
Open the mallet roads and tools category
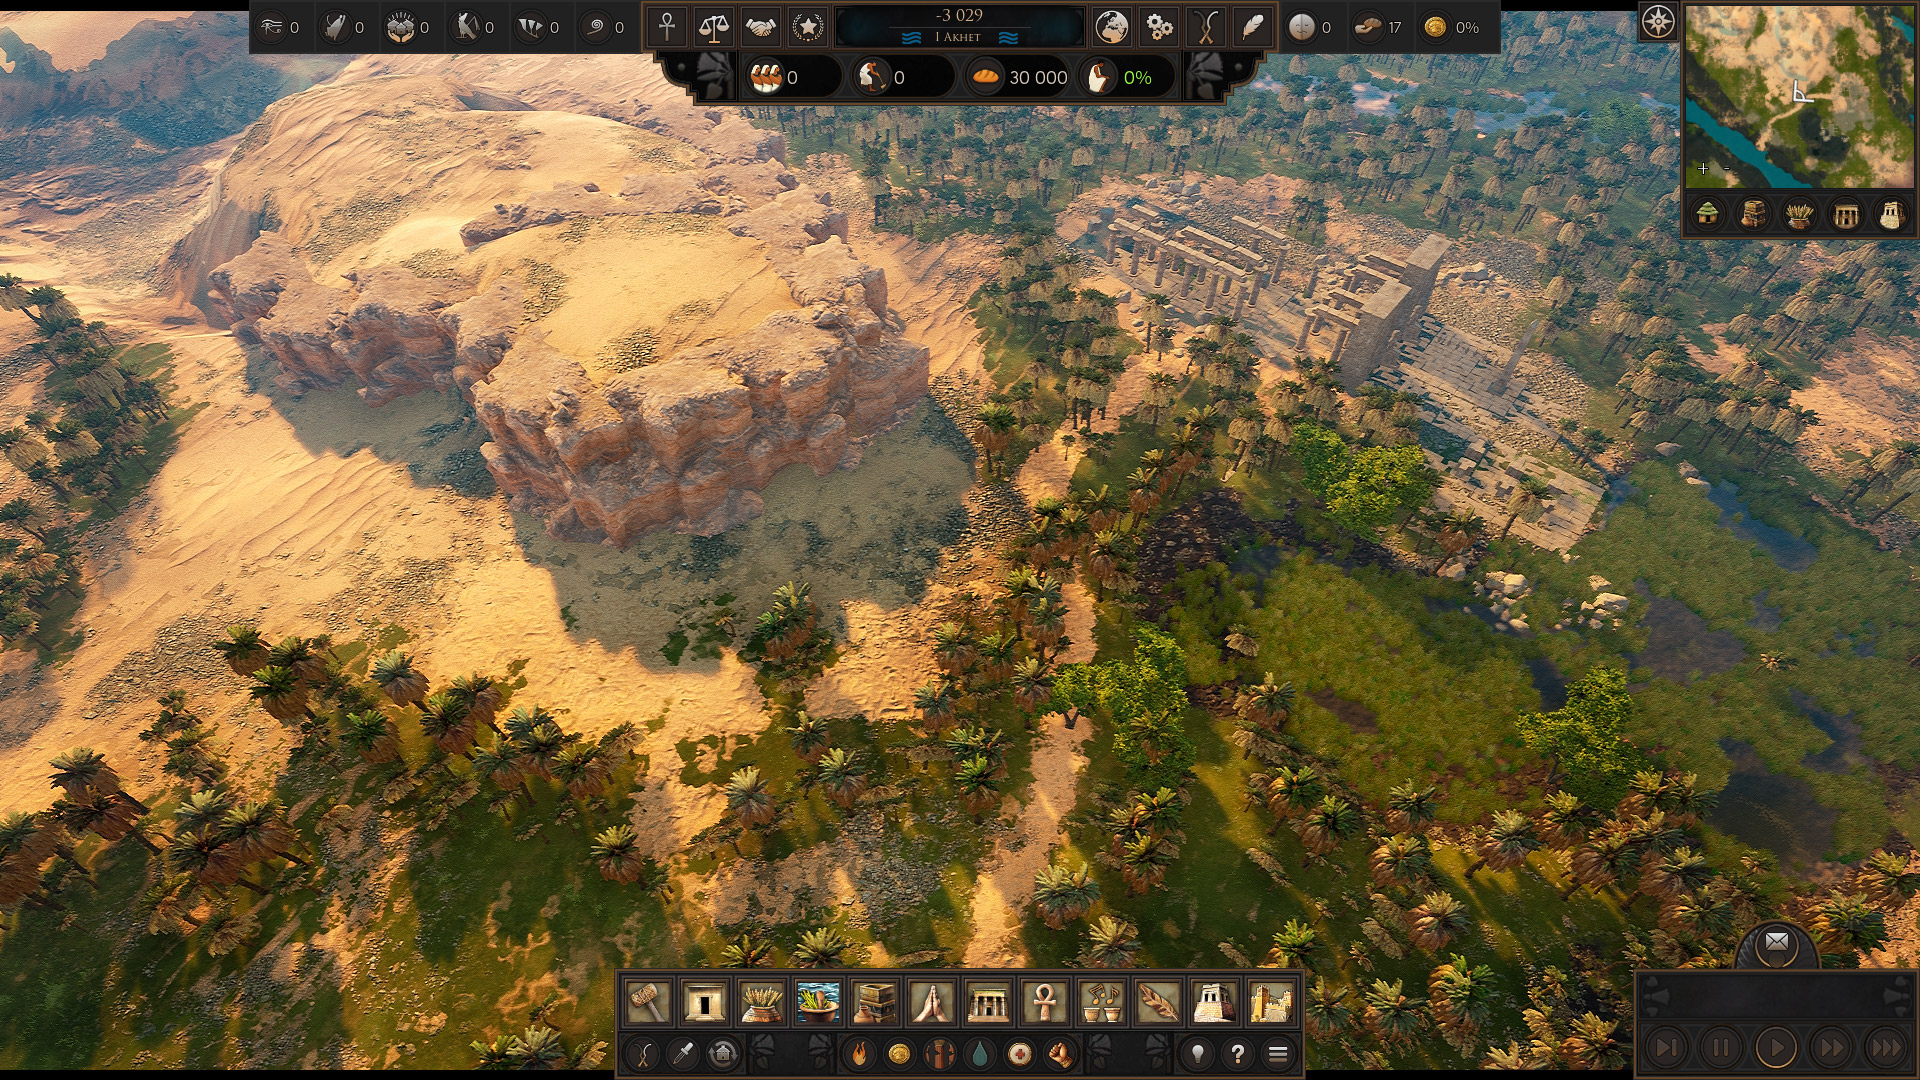tap(647, 1001)
